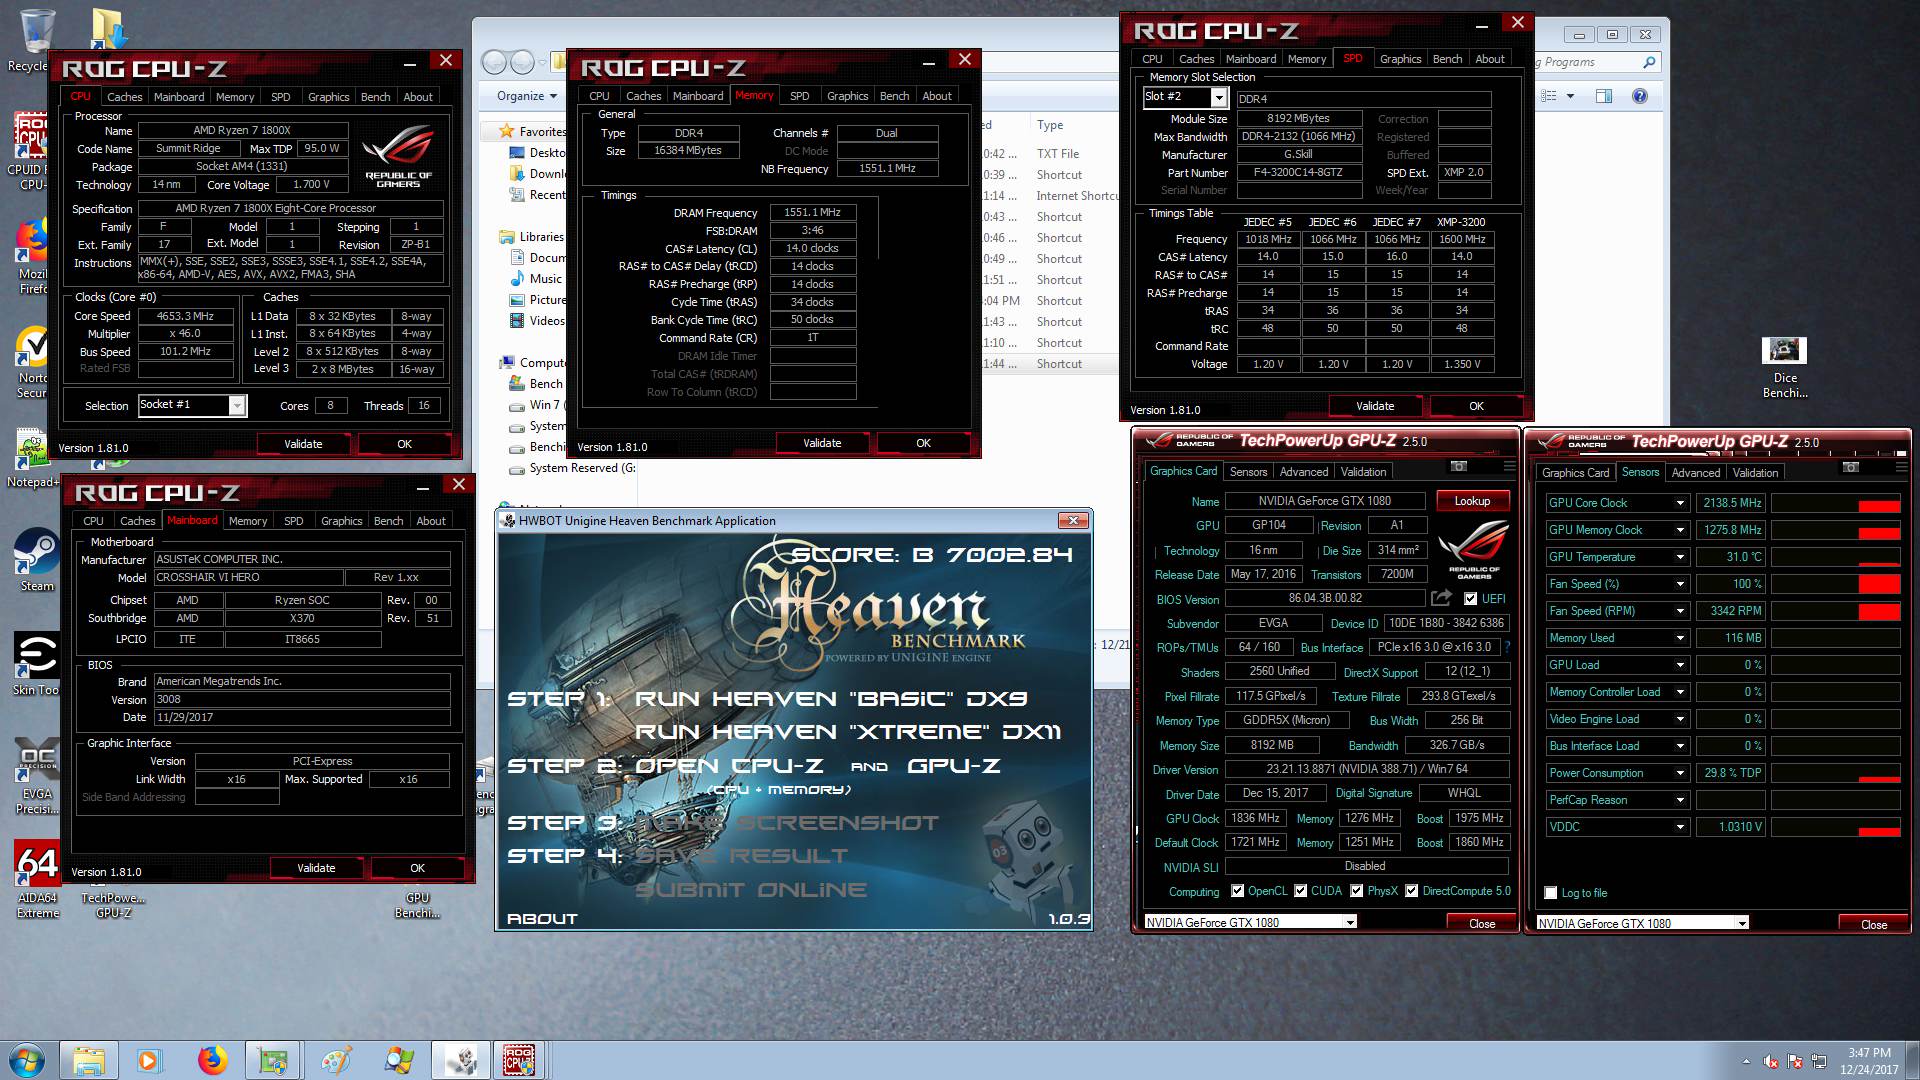Click the bus interface question mark icon
The width and height of the screenshot is (1920, 1080).
(1507, 647)
